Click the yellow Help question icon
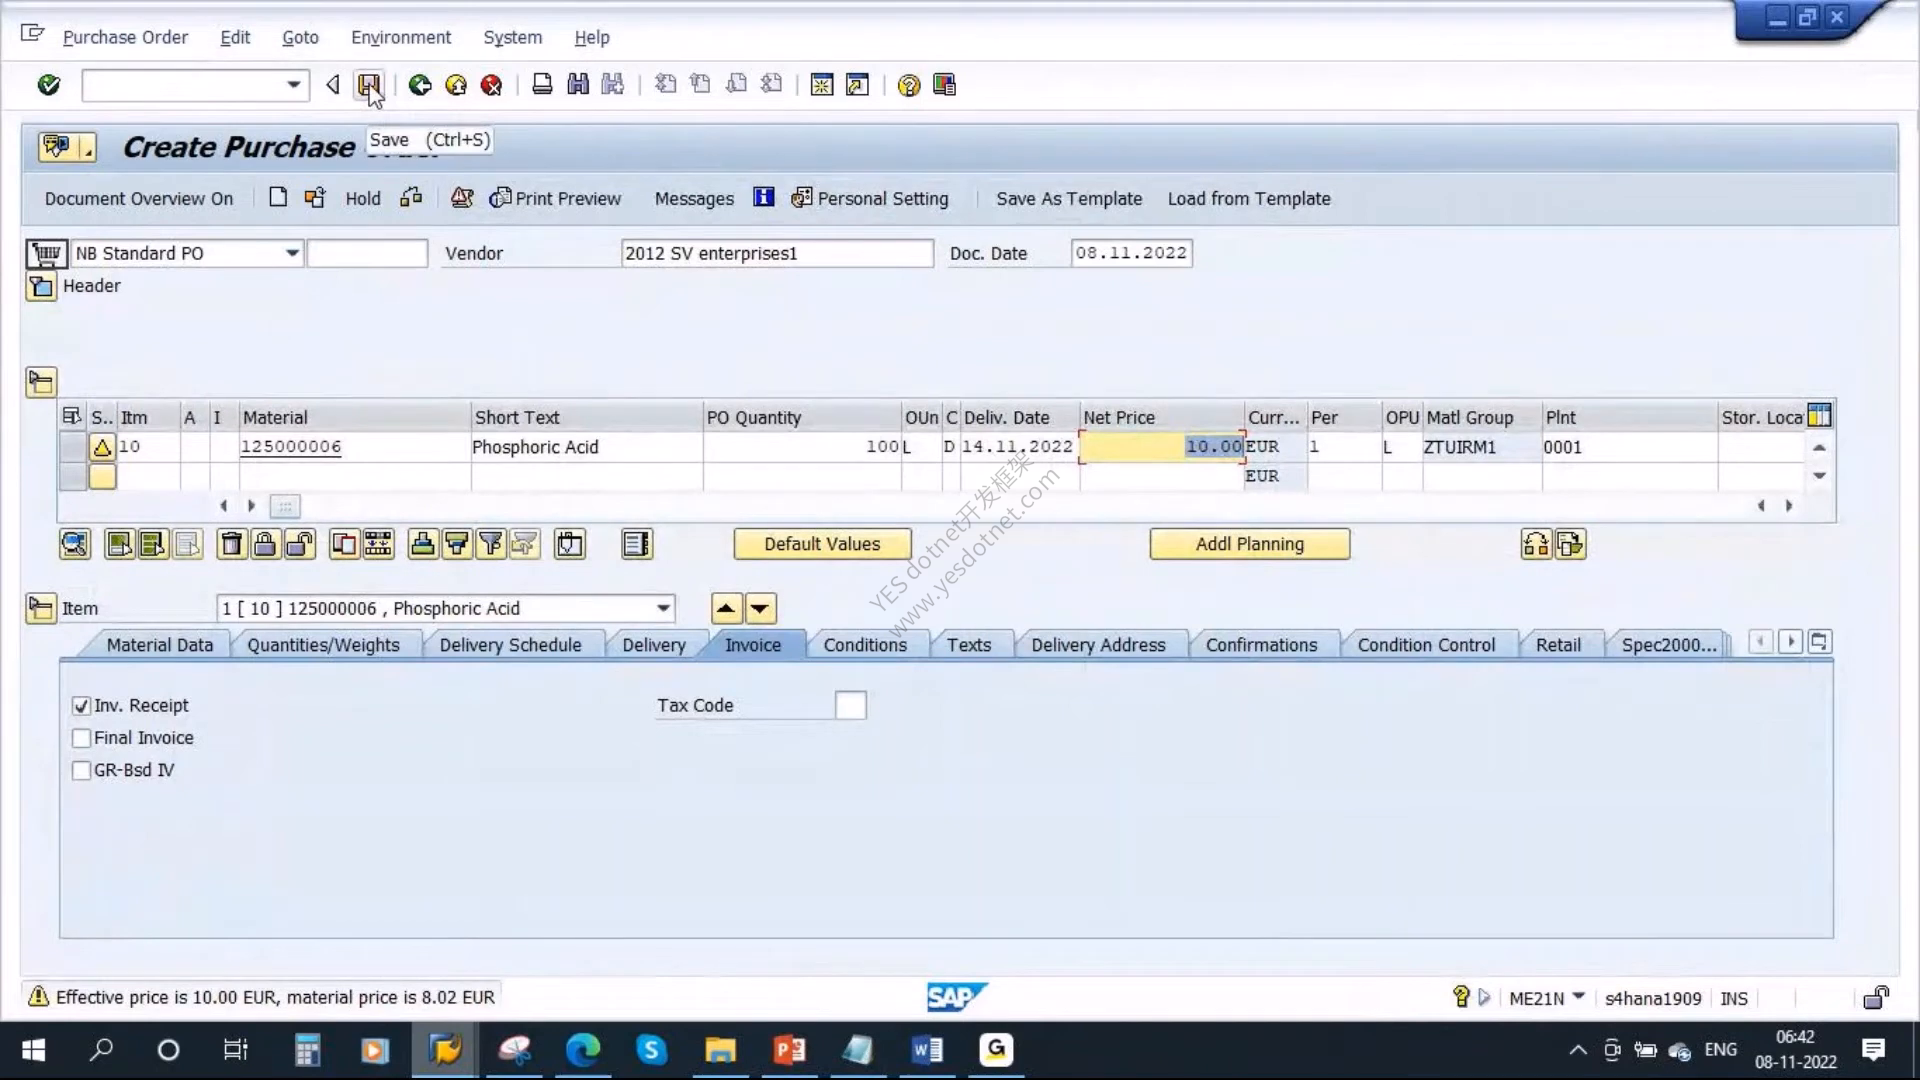 point(908,85)
